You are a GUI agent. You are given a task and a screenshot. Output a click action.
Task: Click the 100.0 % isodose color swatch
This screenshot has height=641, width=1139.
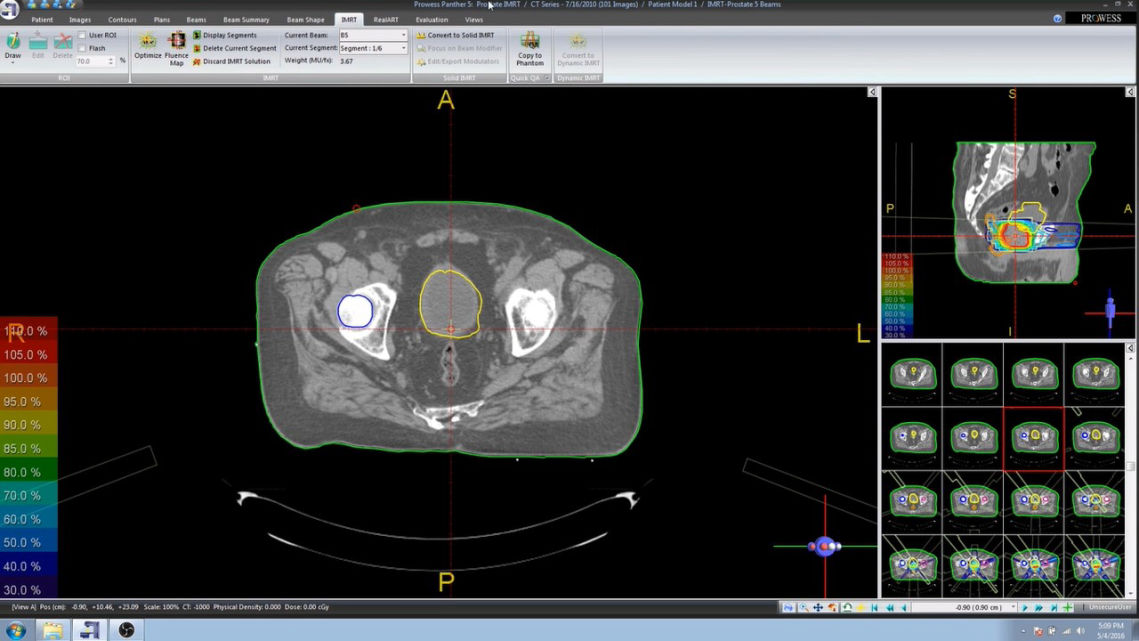click(28, 378)
